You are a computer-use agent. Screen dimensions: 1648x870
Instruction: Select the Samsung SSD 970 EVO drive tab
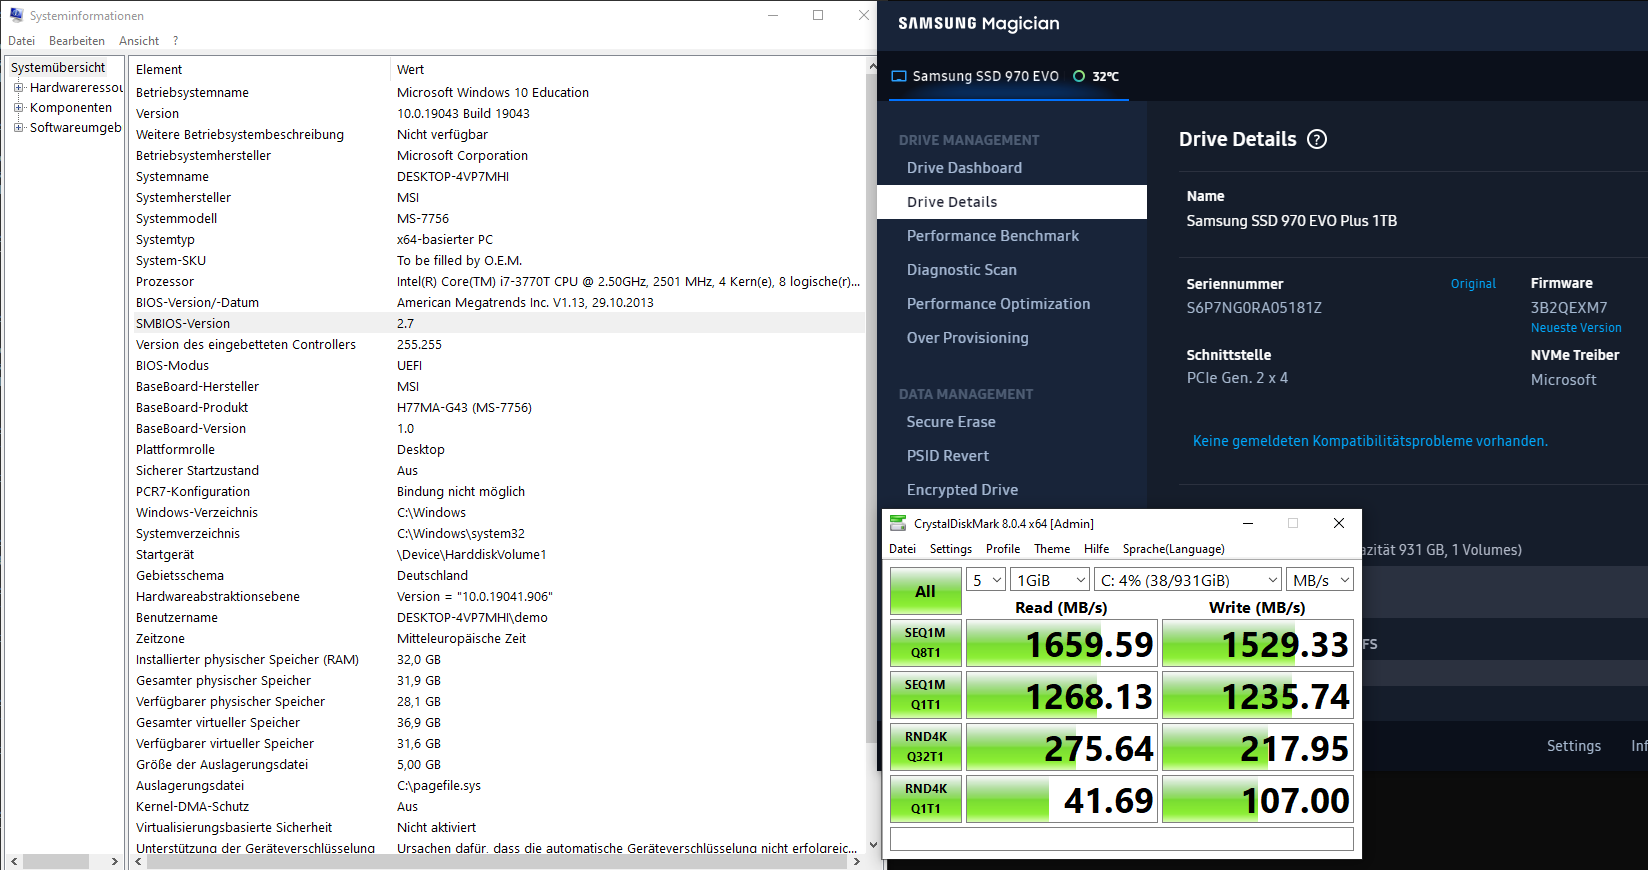(1008, 76)
